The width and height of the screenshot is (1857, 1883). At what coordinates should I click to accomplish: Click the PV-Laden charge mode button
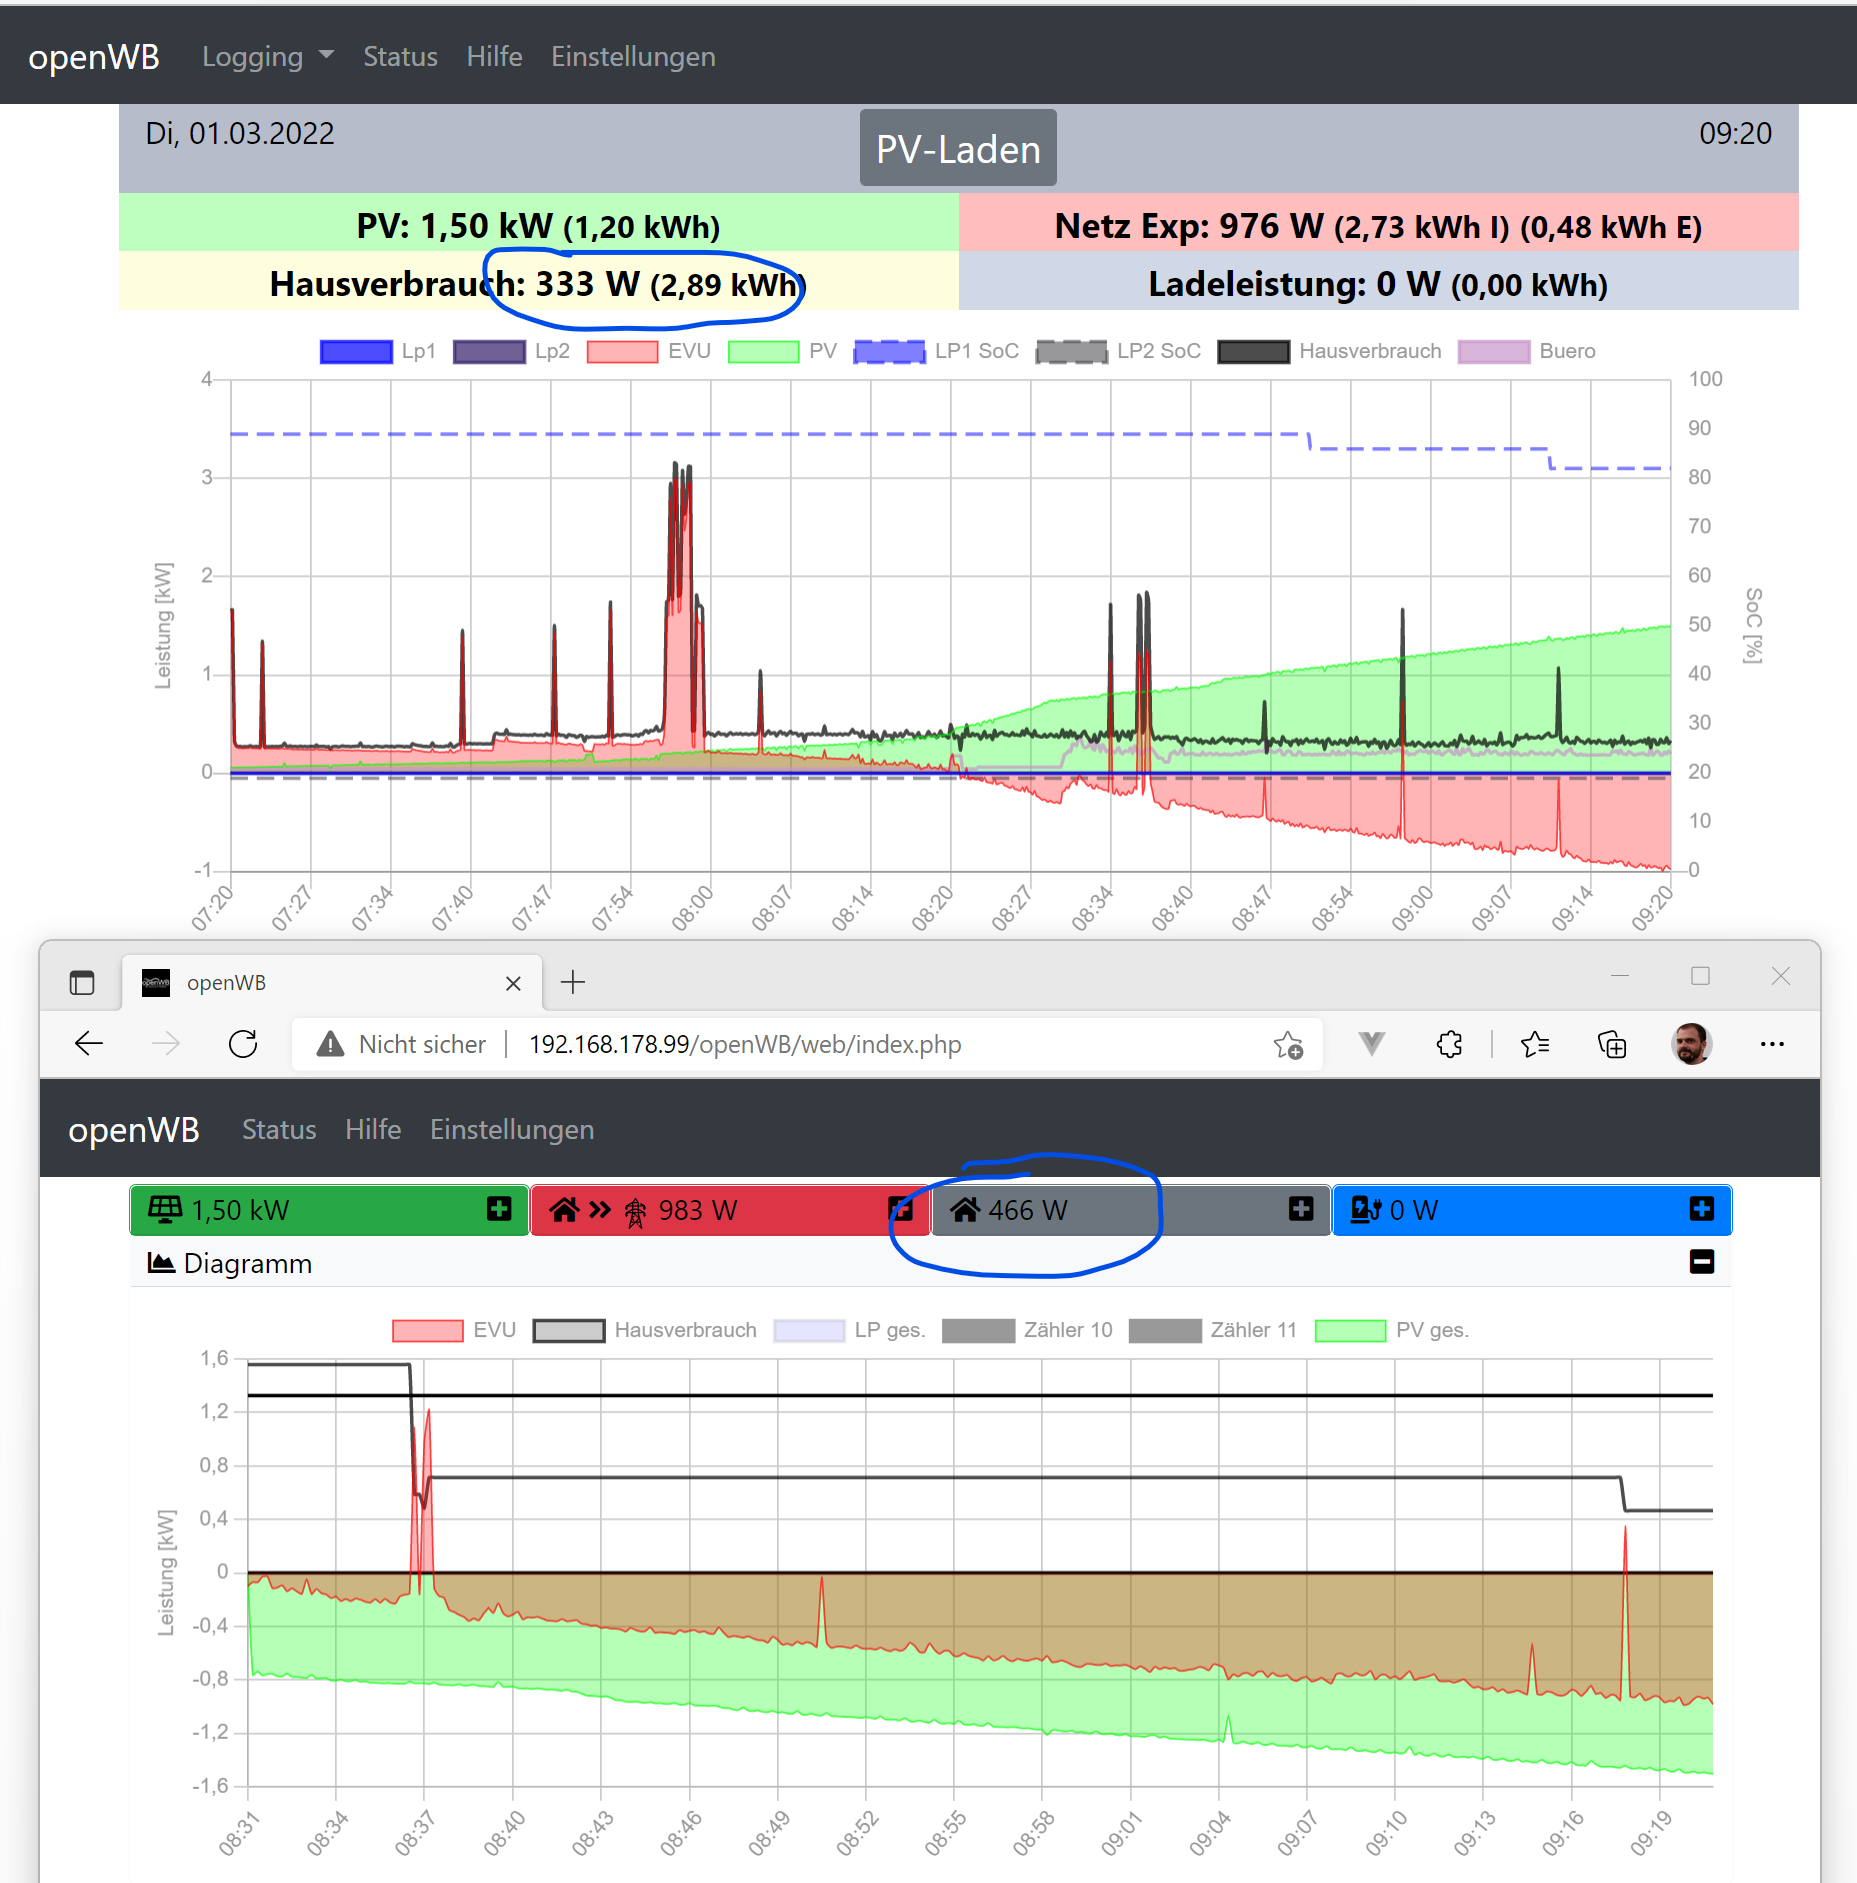tap(958, 148)
